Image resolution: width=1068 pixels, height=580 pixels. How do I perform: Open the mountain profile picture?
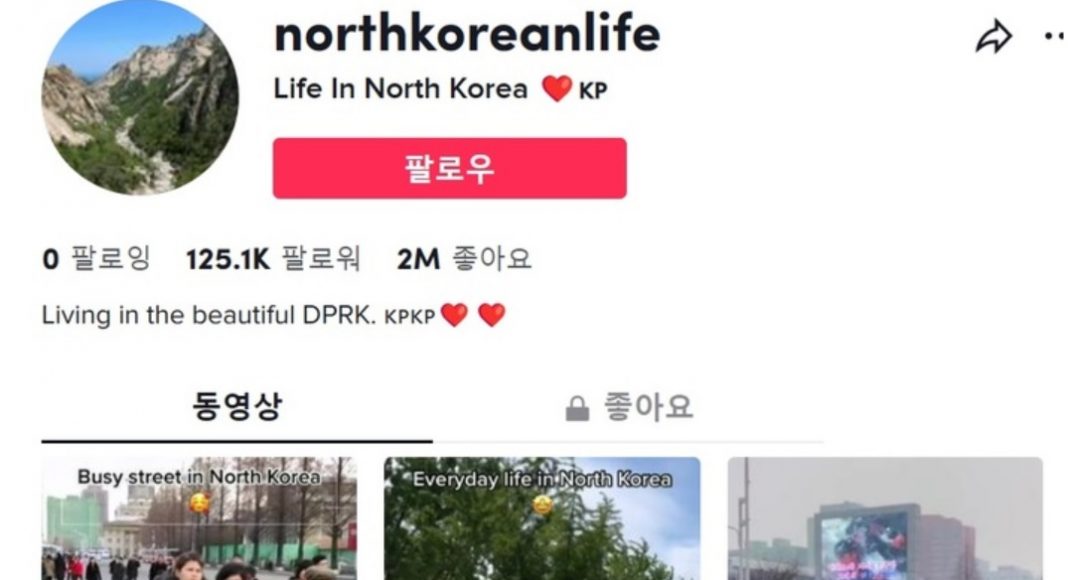[x=140, y=97]
